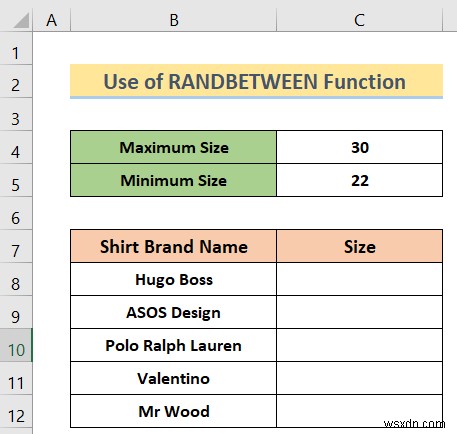
Task: Select row 12 header
Action: (16, 411)
